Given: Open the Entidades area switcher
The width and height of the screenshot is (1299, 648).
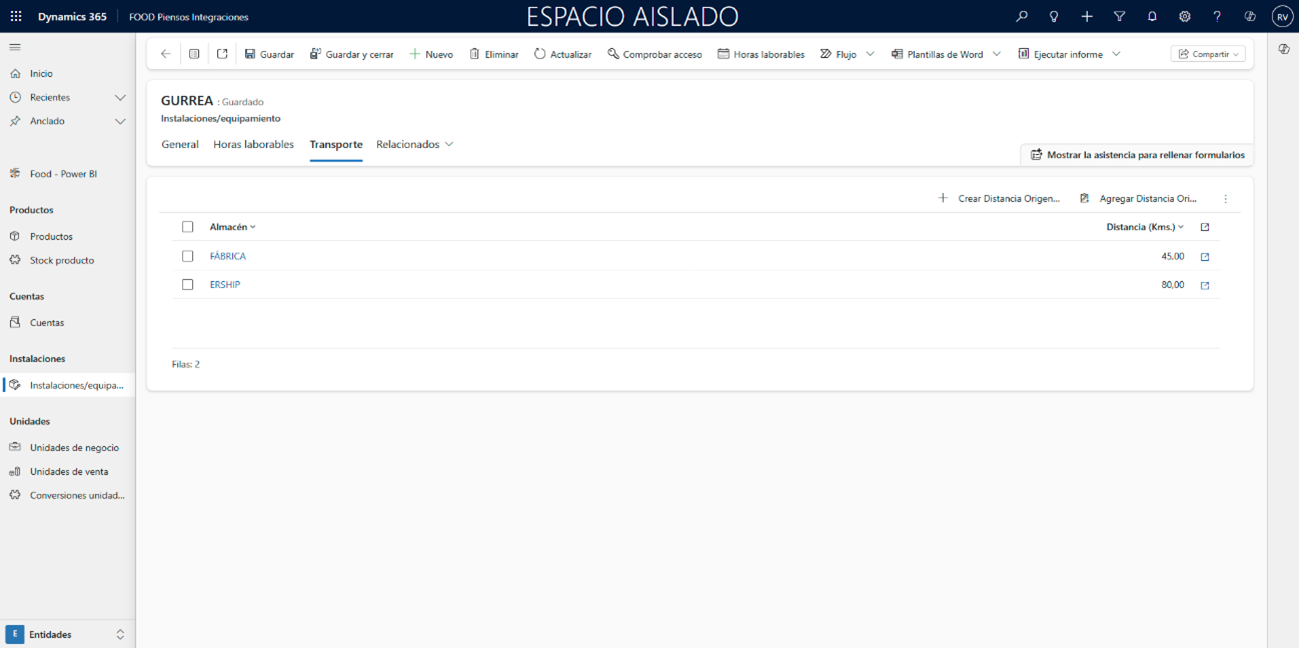Looking at the screenshot, I should click(67, 634).
